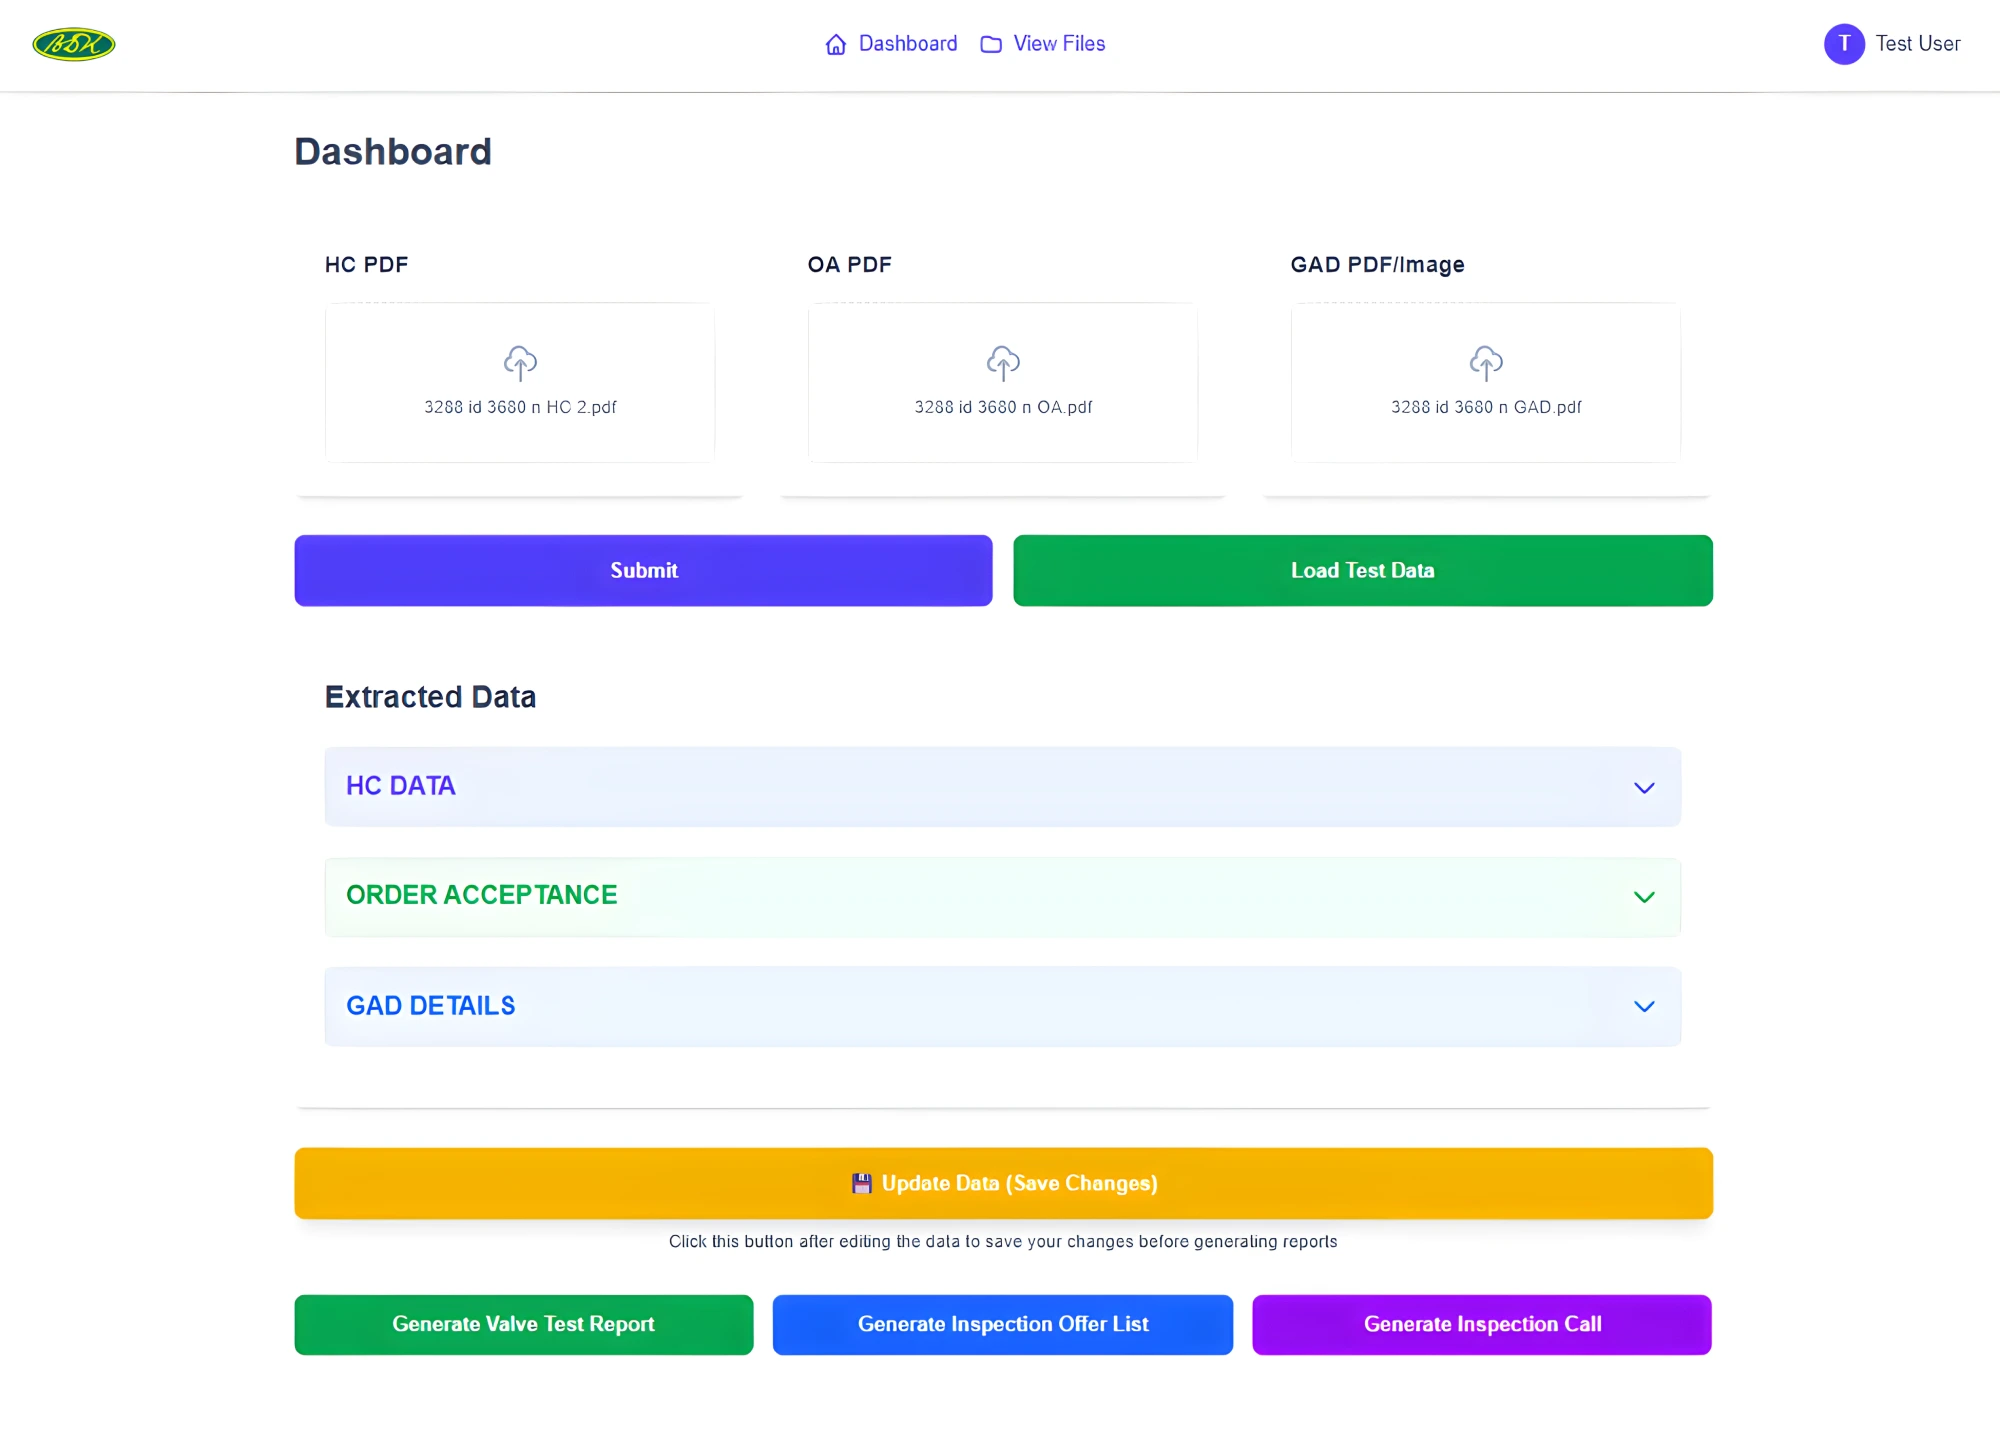
Task: Expand the HC DATA section chevron
Action: 1644,787
